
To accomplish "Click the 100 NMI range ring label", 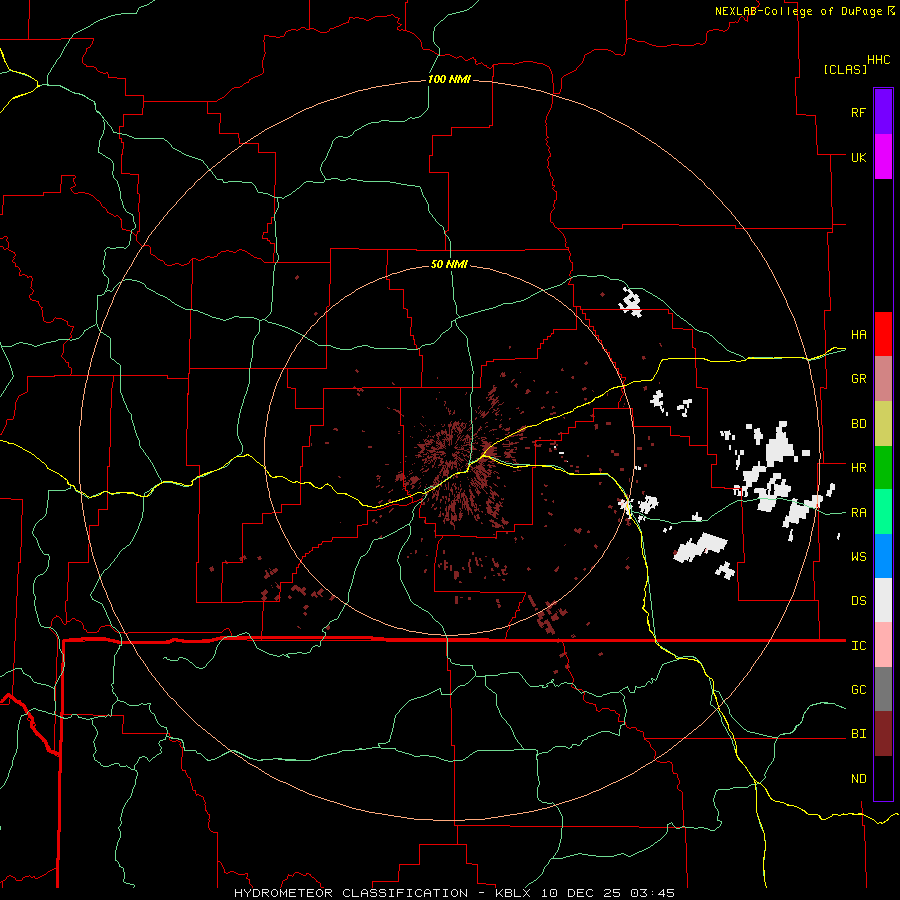I will pyautogui.click(x=449, y=79).
